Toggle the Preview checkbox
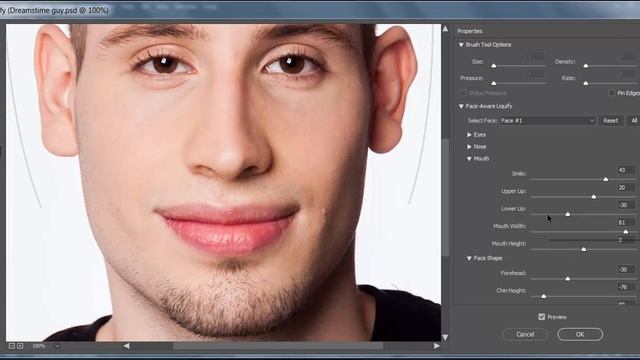 (x=542, y=317)
